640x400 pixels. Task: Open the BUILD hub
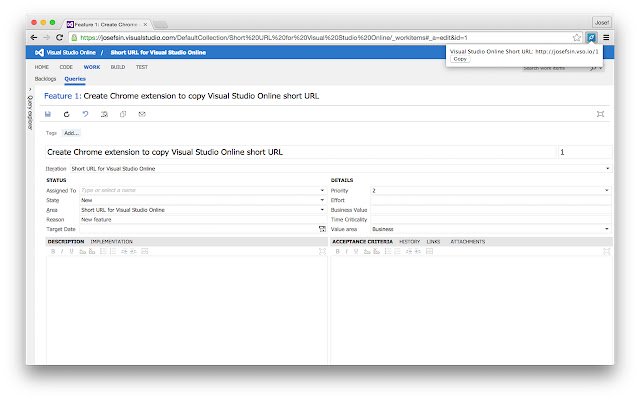point(118,67)
